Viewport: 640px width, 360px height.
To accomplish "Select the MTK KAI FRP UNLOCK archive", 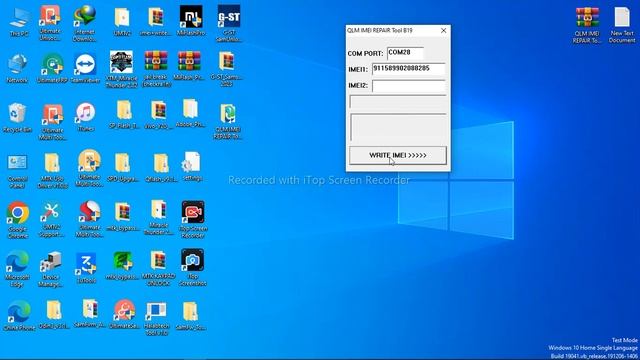I will click(x=158, y=268).
